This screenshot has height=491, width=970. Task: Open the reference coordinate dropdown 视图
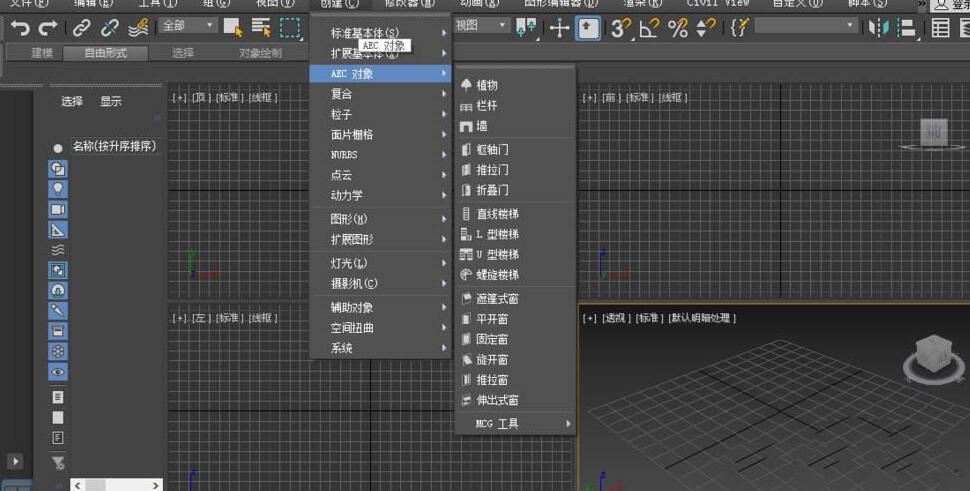(481, 26)
